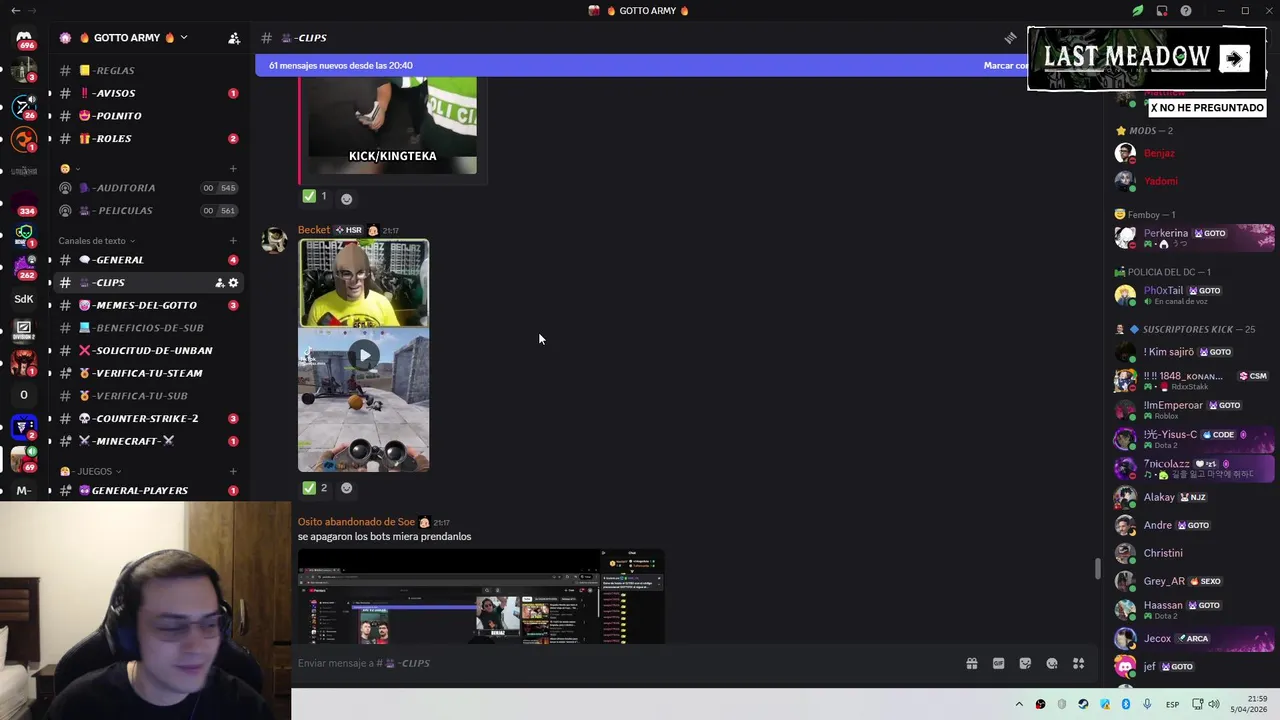Open KICK/KINGTEKA image attachment
1280x720 pixels.
tap(393, 125)
